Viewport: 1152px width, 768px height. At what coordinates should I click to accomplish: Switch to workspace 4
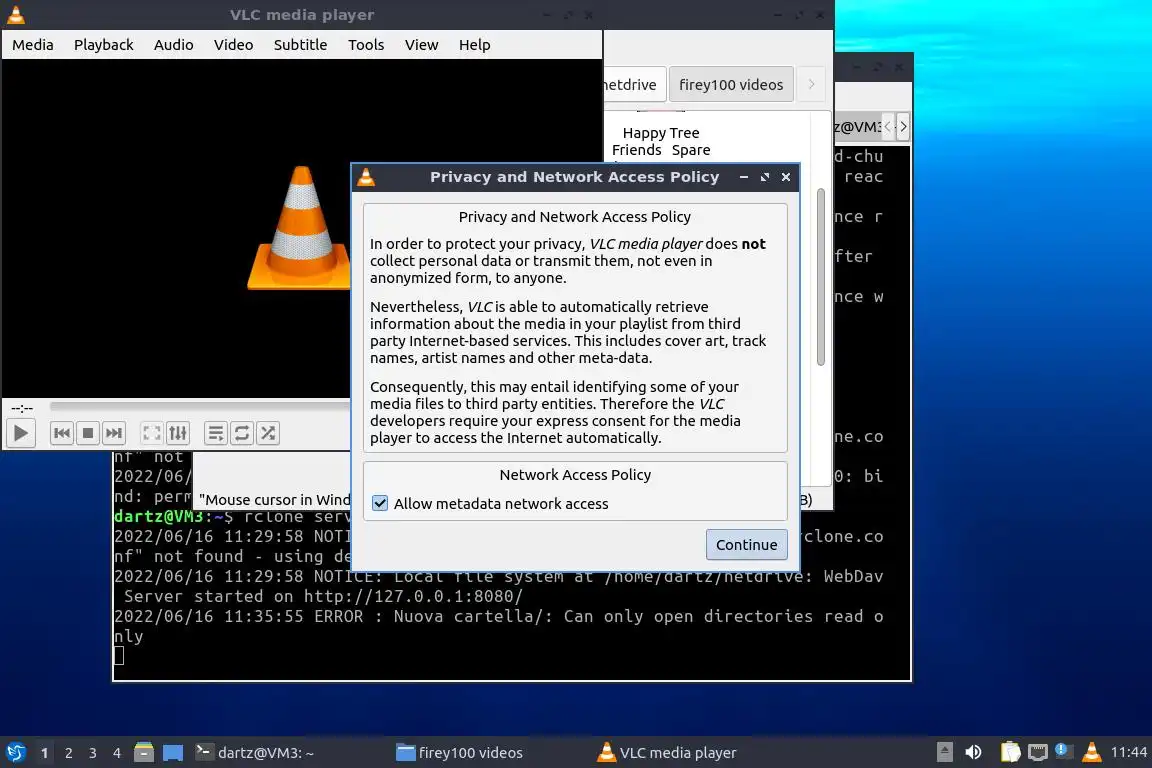(x=117, y=753)
